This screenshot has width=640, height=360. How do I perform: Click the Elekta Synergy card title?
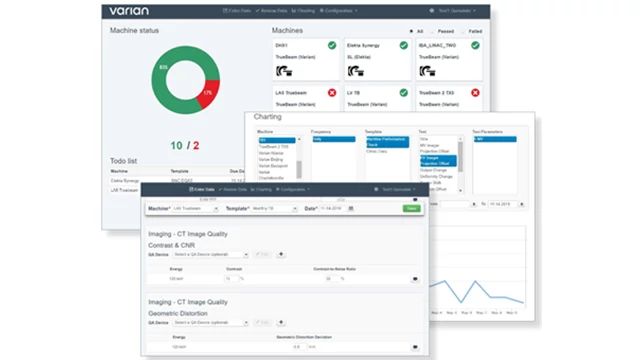(363, 45)
